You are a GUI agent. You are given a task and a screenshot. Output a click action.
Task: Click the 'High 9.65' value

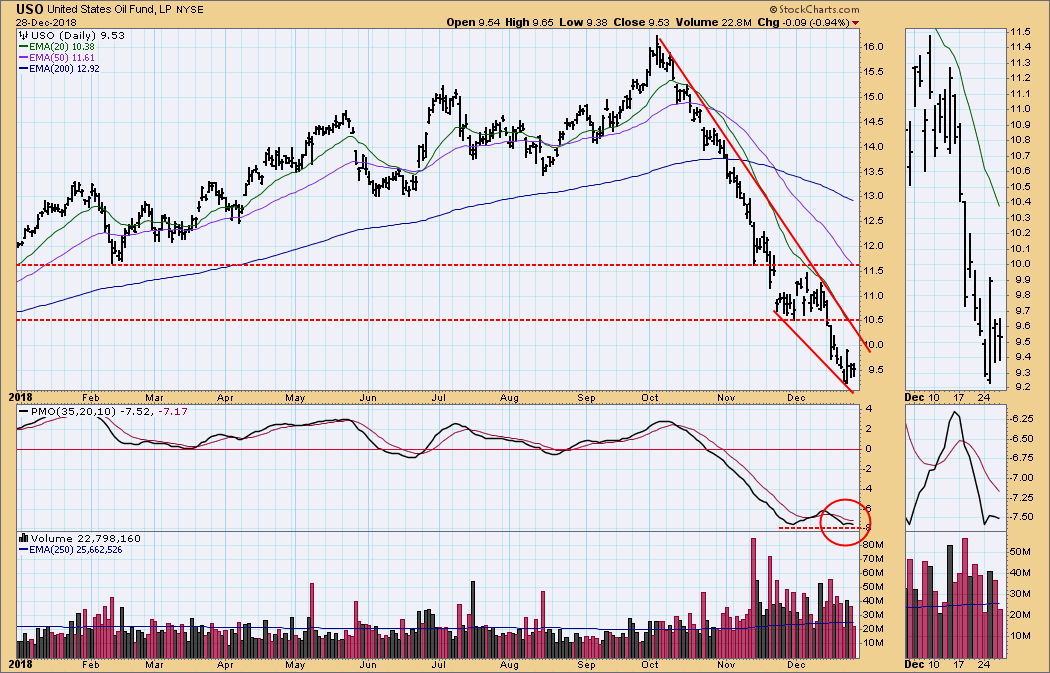(530, 22)
